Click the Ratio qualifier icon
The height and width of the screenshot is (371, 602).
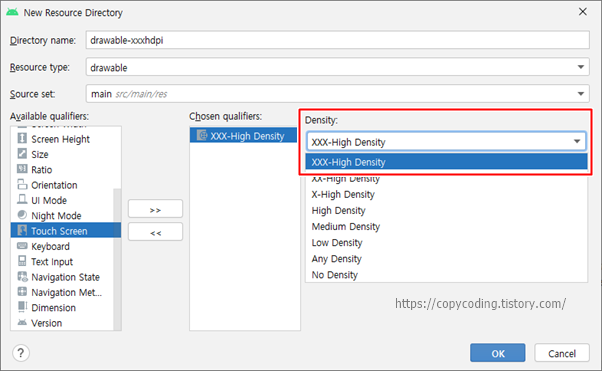22,169
